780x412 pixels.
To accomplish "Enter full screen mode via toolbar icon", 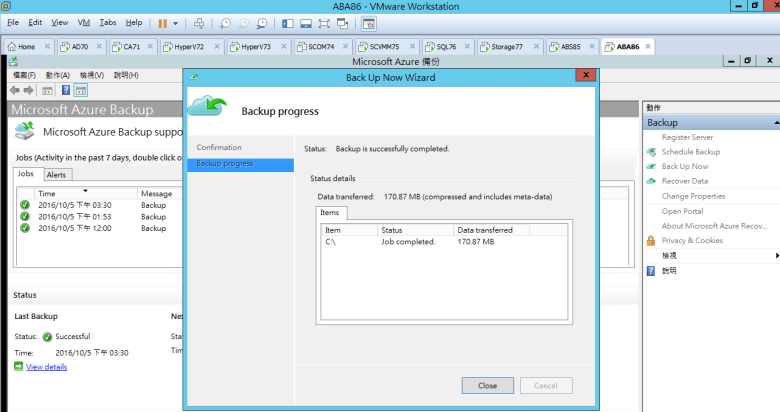I will (323, 22).
